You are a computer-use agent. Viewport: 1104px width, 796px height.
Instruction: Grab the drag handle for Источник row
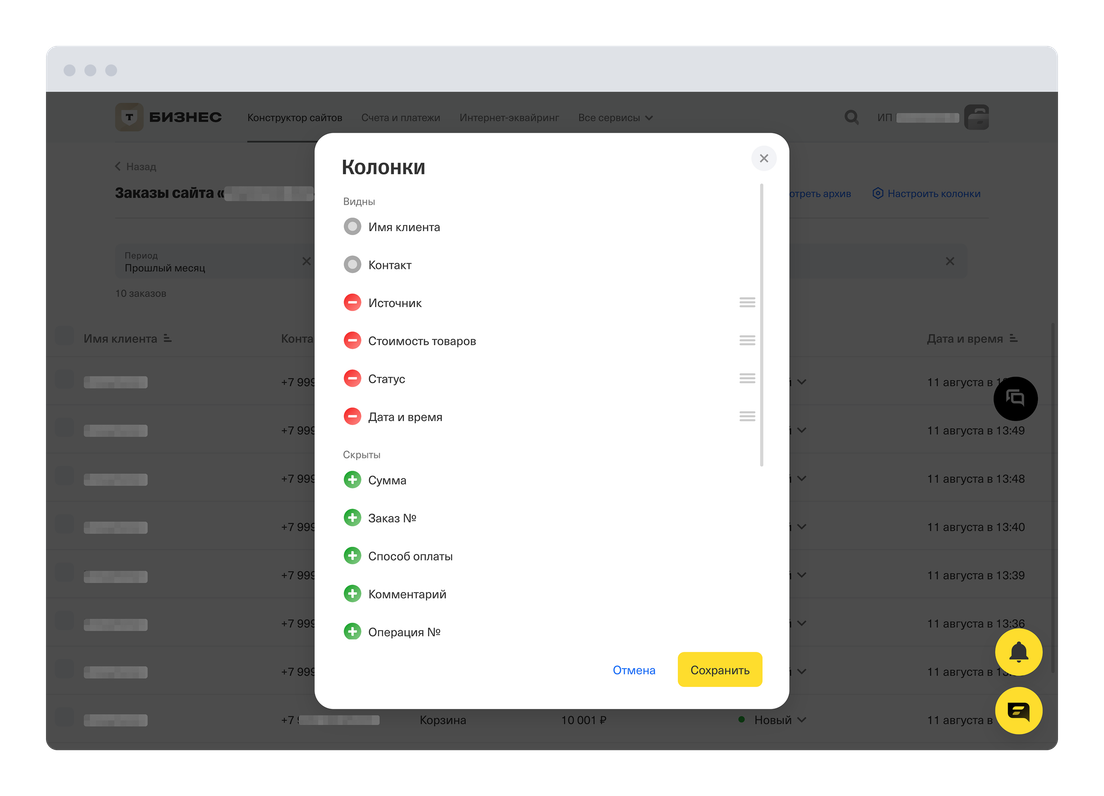tap(747, 303)
